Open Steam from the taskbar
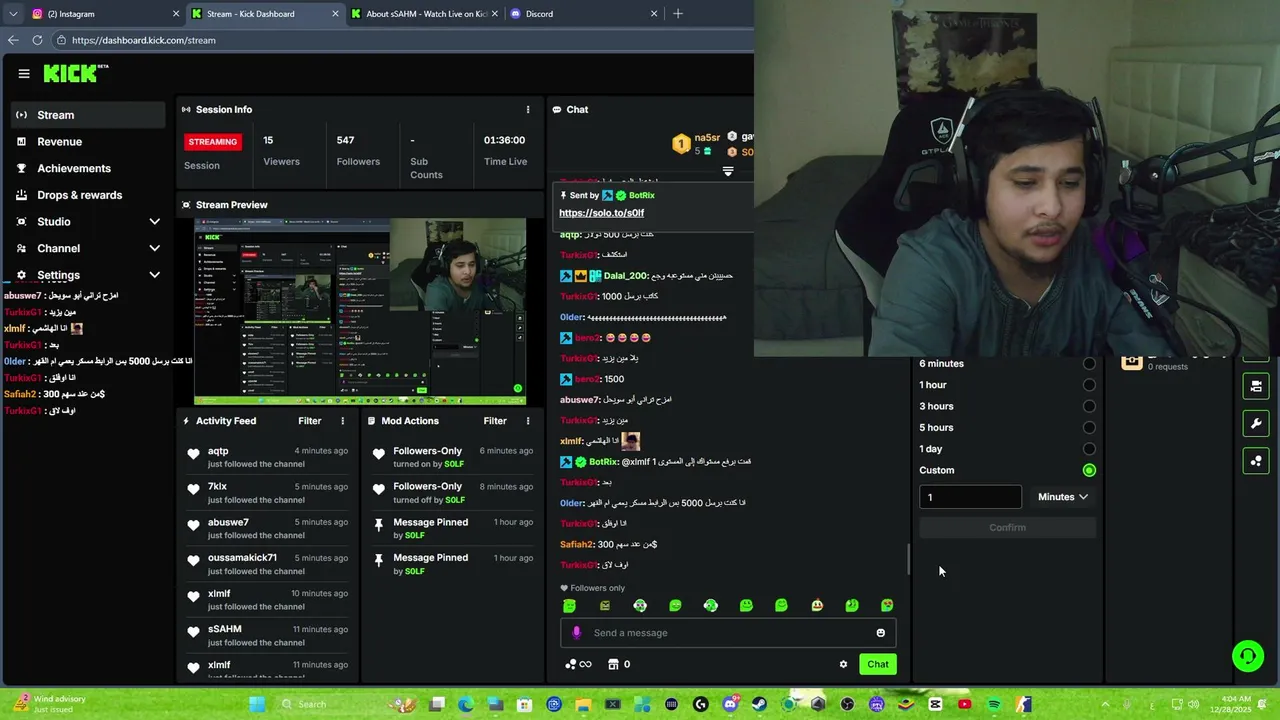 tap(759, 704)
